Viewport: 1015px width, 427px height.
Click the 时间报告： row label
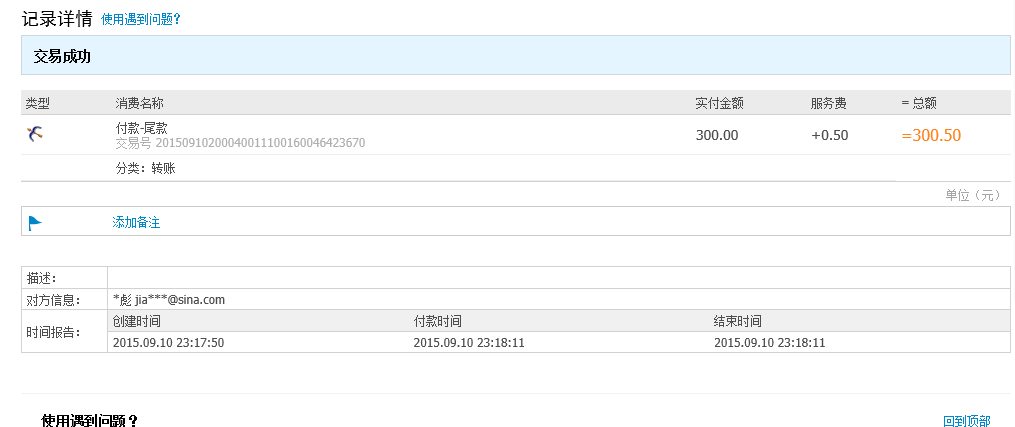pyautogui.click(x=53, y=332)
